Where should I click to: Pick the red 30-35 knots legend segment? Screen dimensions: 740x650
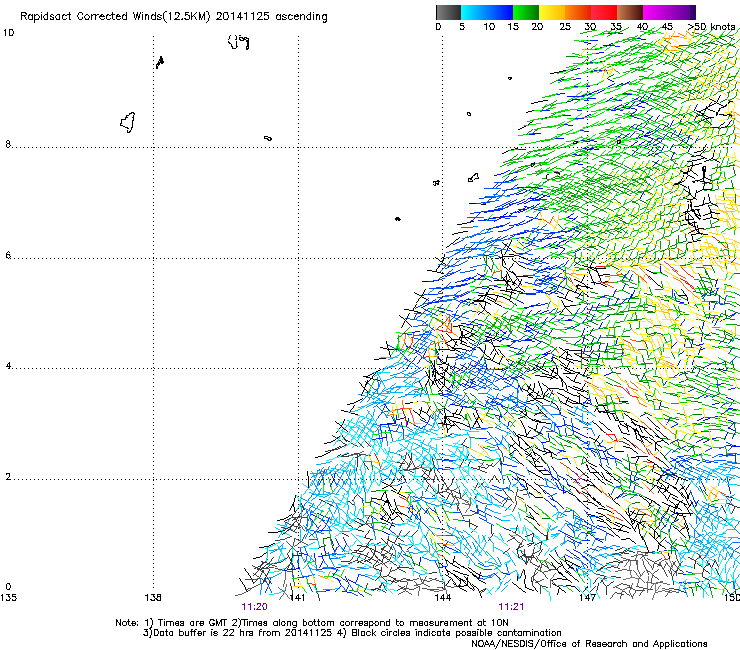(x=604, y=12)
